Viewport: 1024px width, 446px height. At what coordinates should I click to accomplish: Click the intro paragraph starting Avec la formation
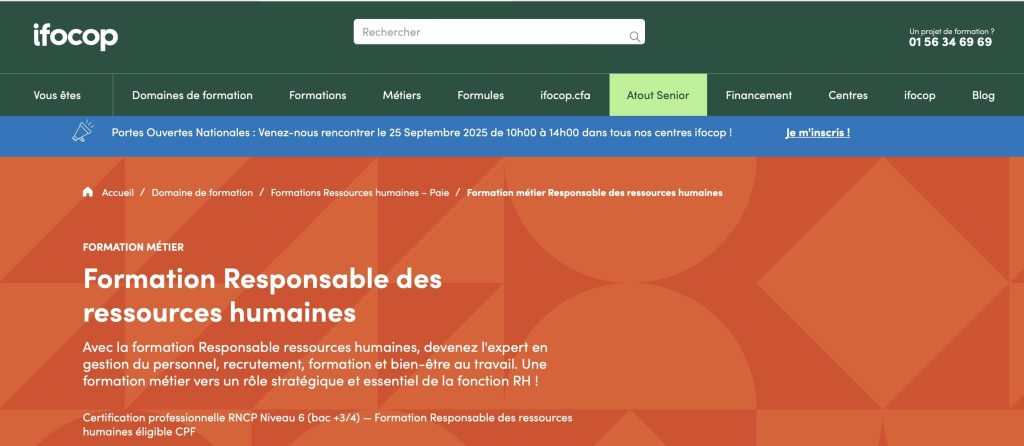[315, 363]
